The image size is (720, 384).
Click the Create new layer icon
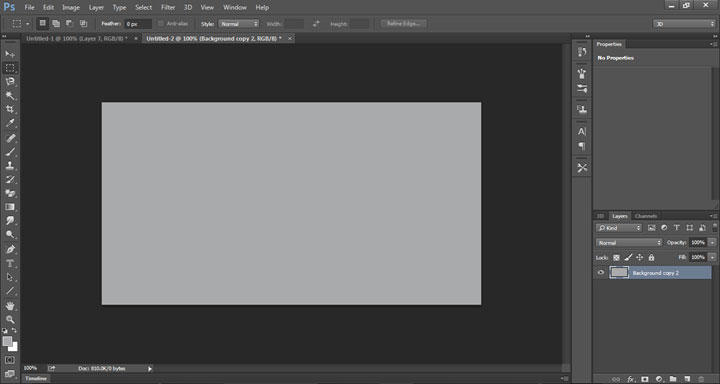tap(687, 379)
